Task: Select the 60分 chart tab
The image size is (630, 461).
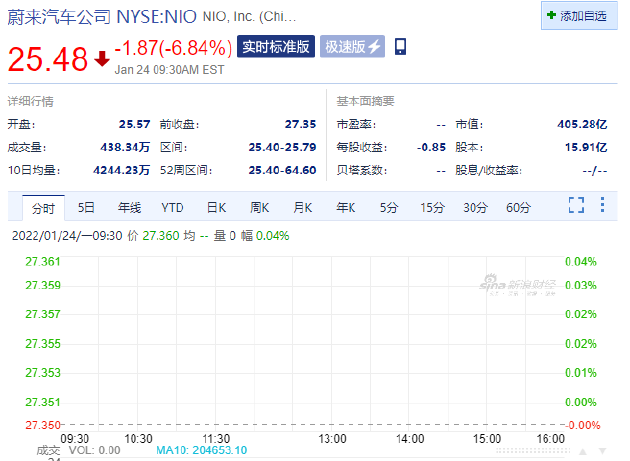Action: (x=518, y=208)
